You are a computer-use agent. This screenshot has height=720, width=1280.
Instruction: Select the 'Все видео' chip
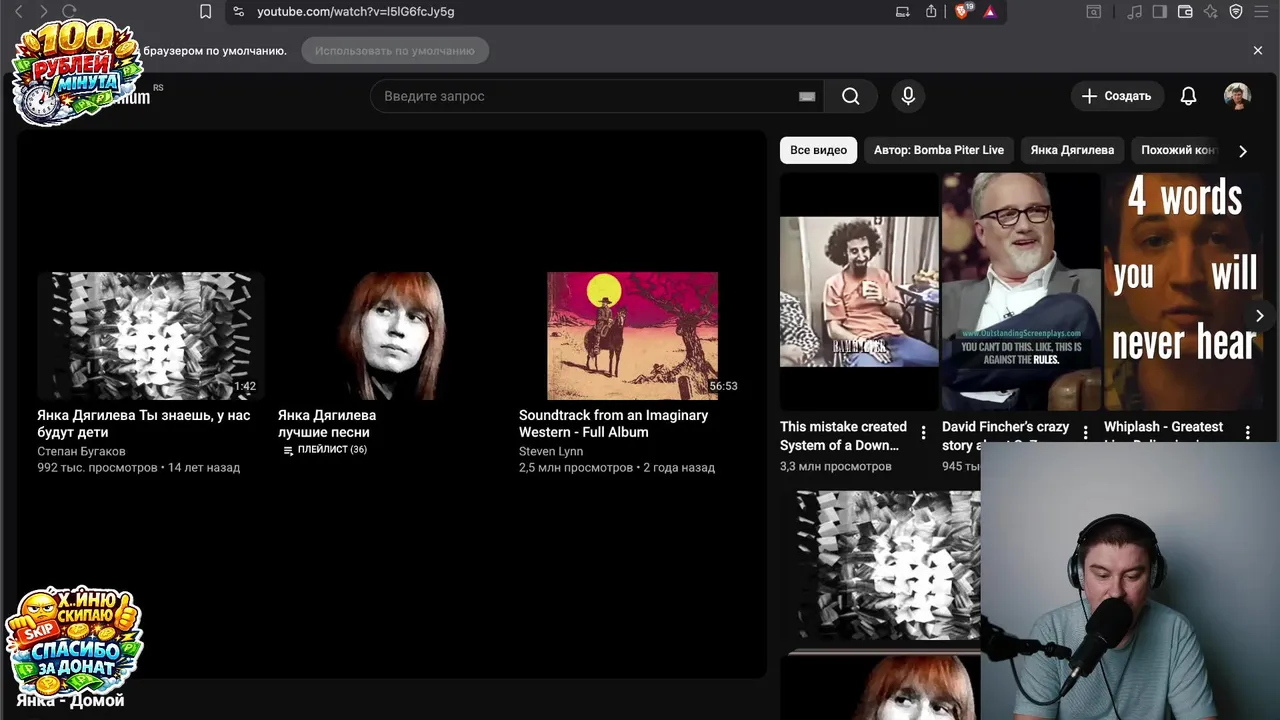818,150
